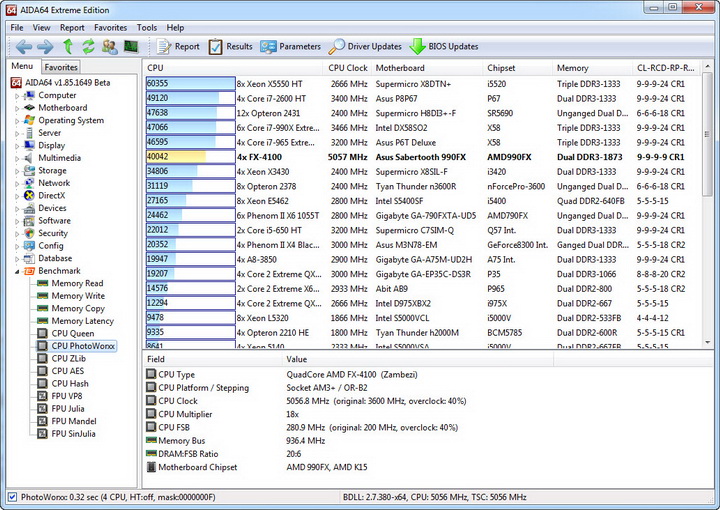Open the Help menu

coord(175,28)
